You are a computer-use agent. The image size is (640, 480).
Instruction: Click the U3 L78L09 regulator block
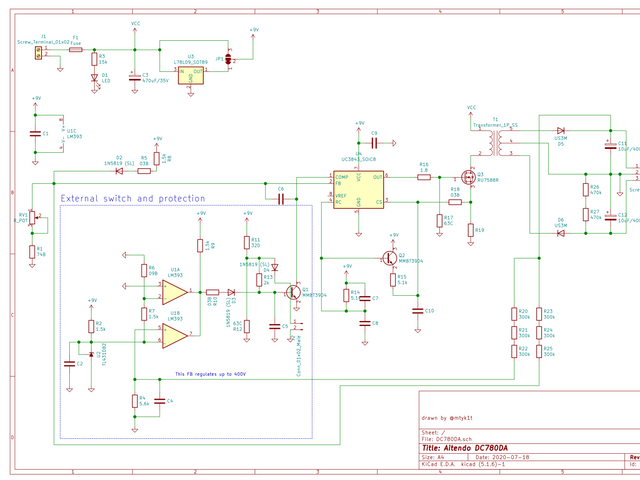click(x=190, y=75)
